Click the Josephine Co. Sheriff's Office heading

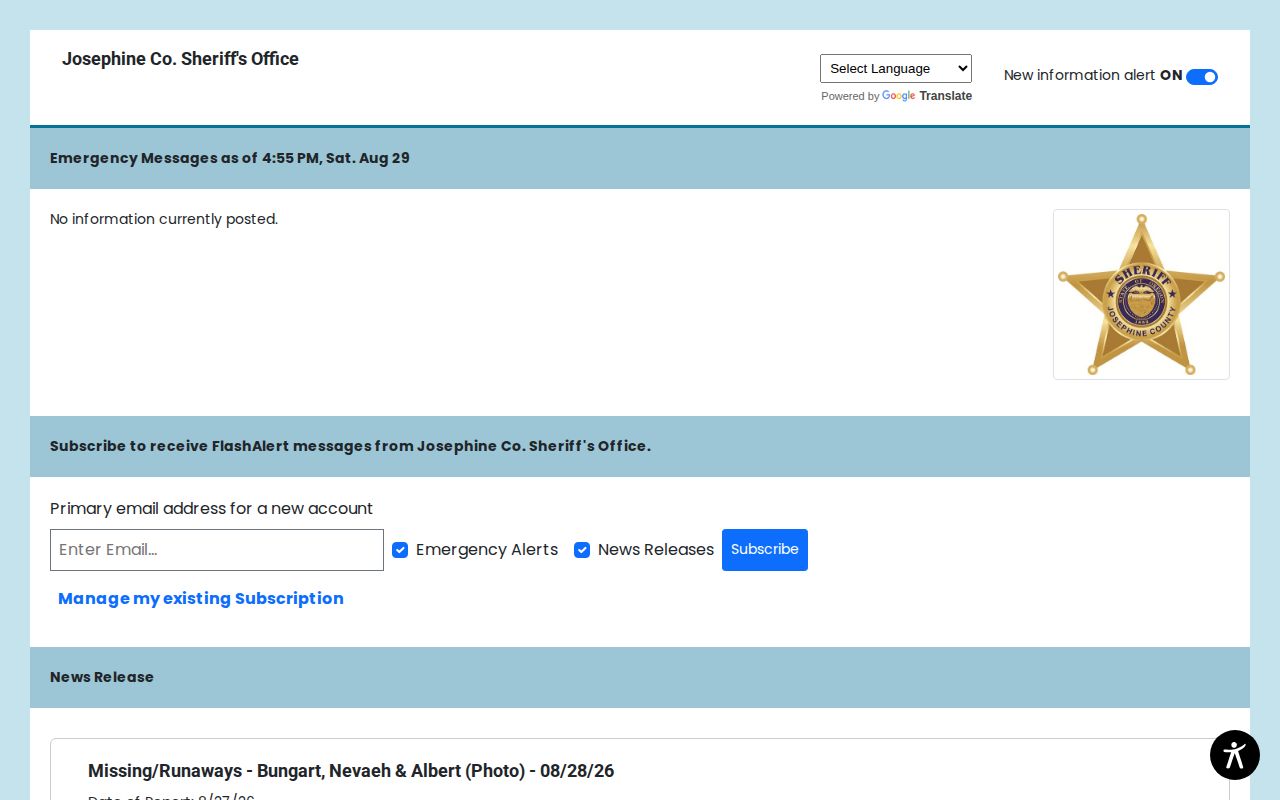(x=180, y=59)
